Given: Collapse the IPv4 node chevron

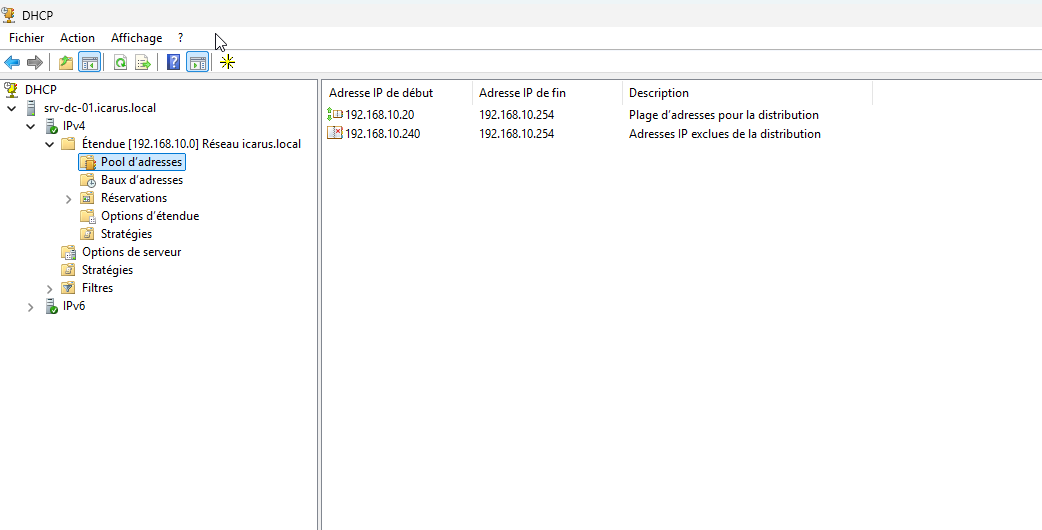Looking at the screenshot, I should (x=31, y=126).
